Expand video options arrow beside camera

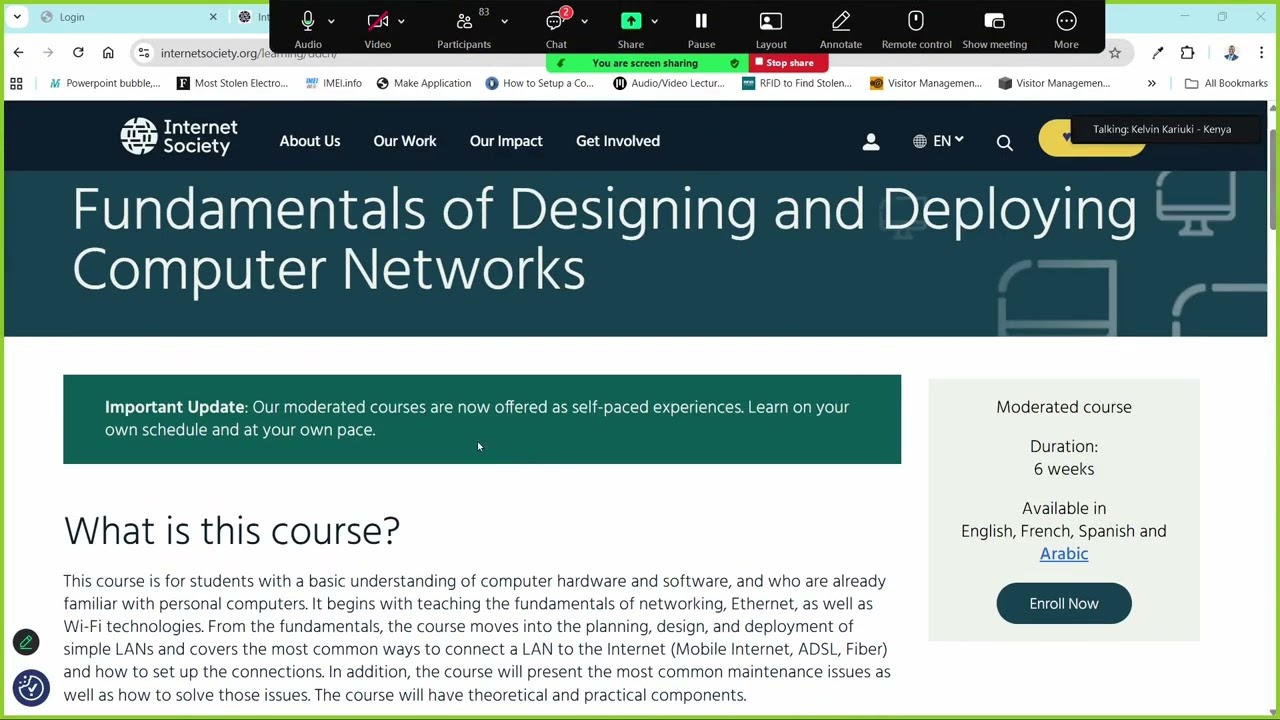click(401, 21)
